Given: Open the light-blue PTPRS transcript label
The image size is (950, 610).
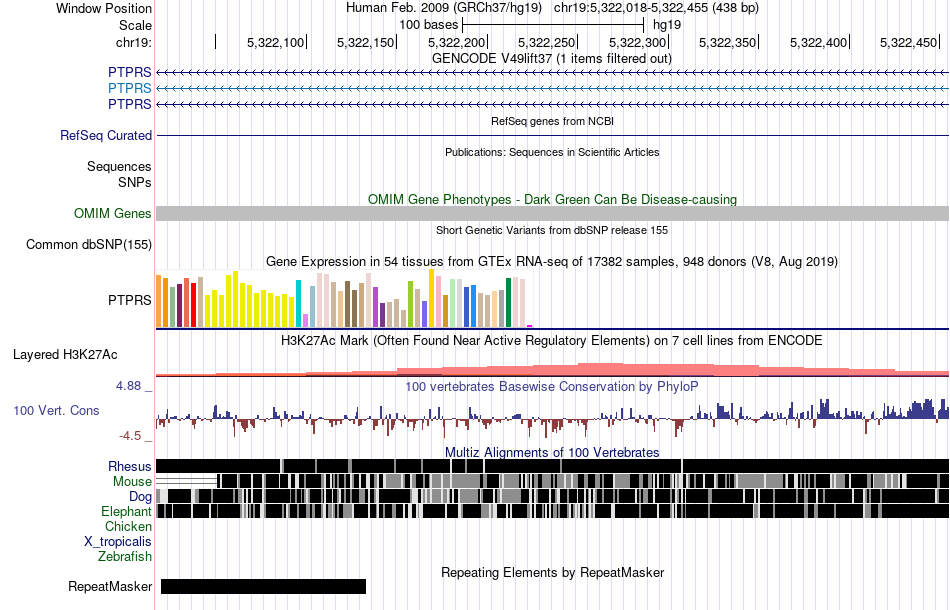Looking at the screenshot, I should pos(130,88).
